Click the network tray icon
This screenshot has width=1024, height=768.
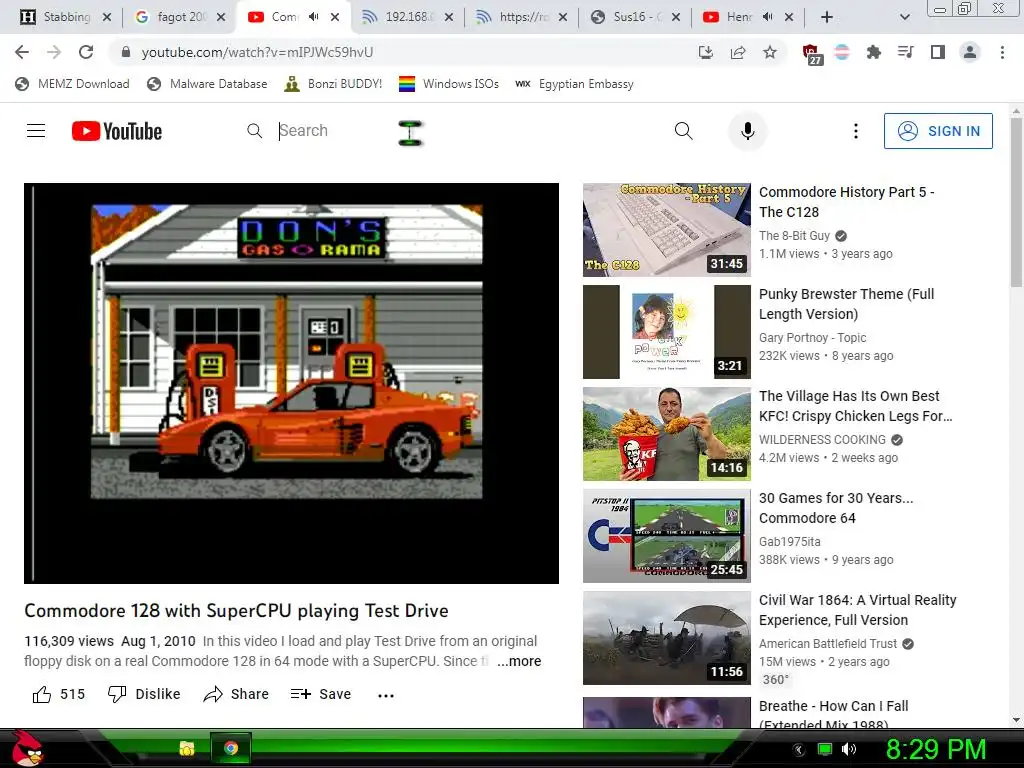(x=825, y=749)
